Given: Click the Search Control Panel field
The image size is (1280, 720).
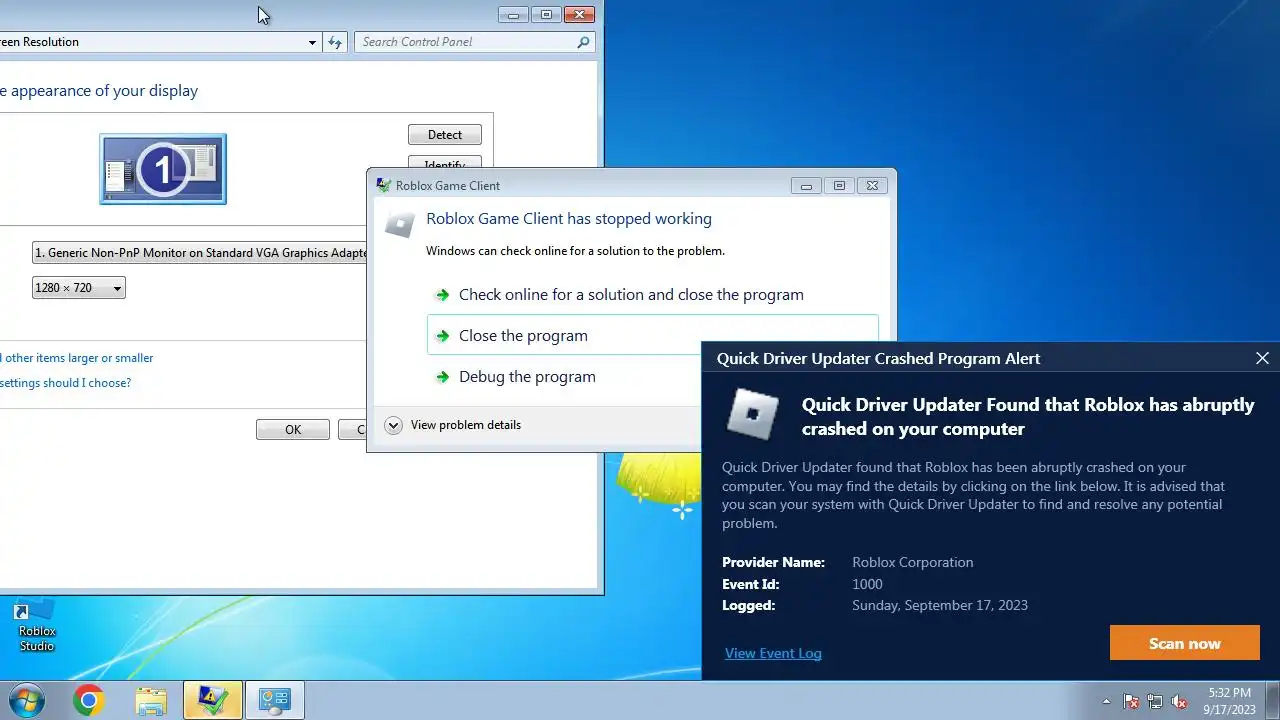Looking at the screenshot, I should 466,42.
